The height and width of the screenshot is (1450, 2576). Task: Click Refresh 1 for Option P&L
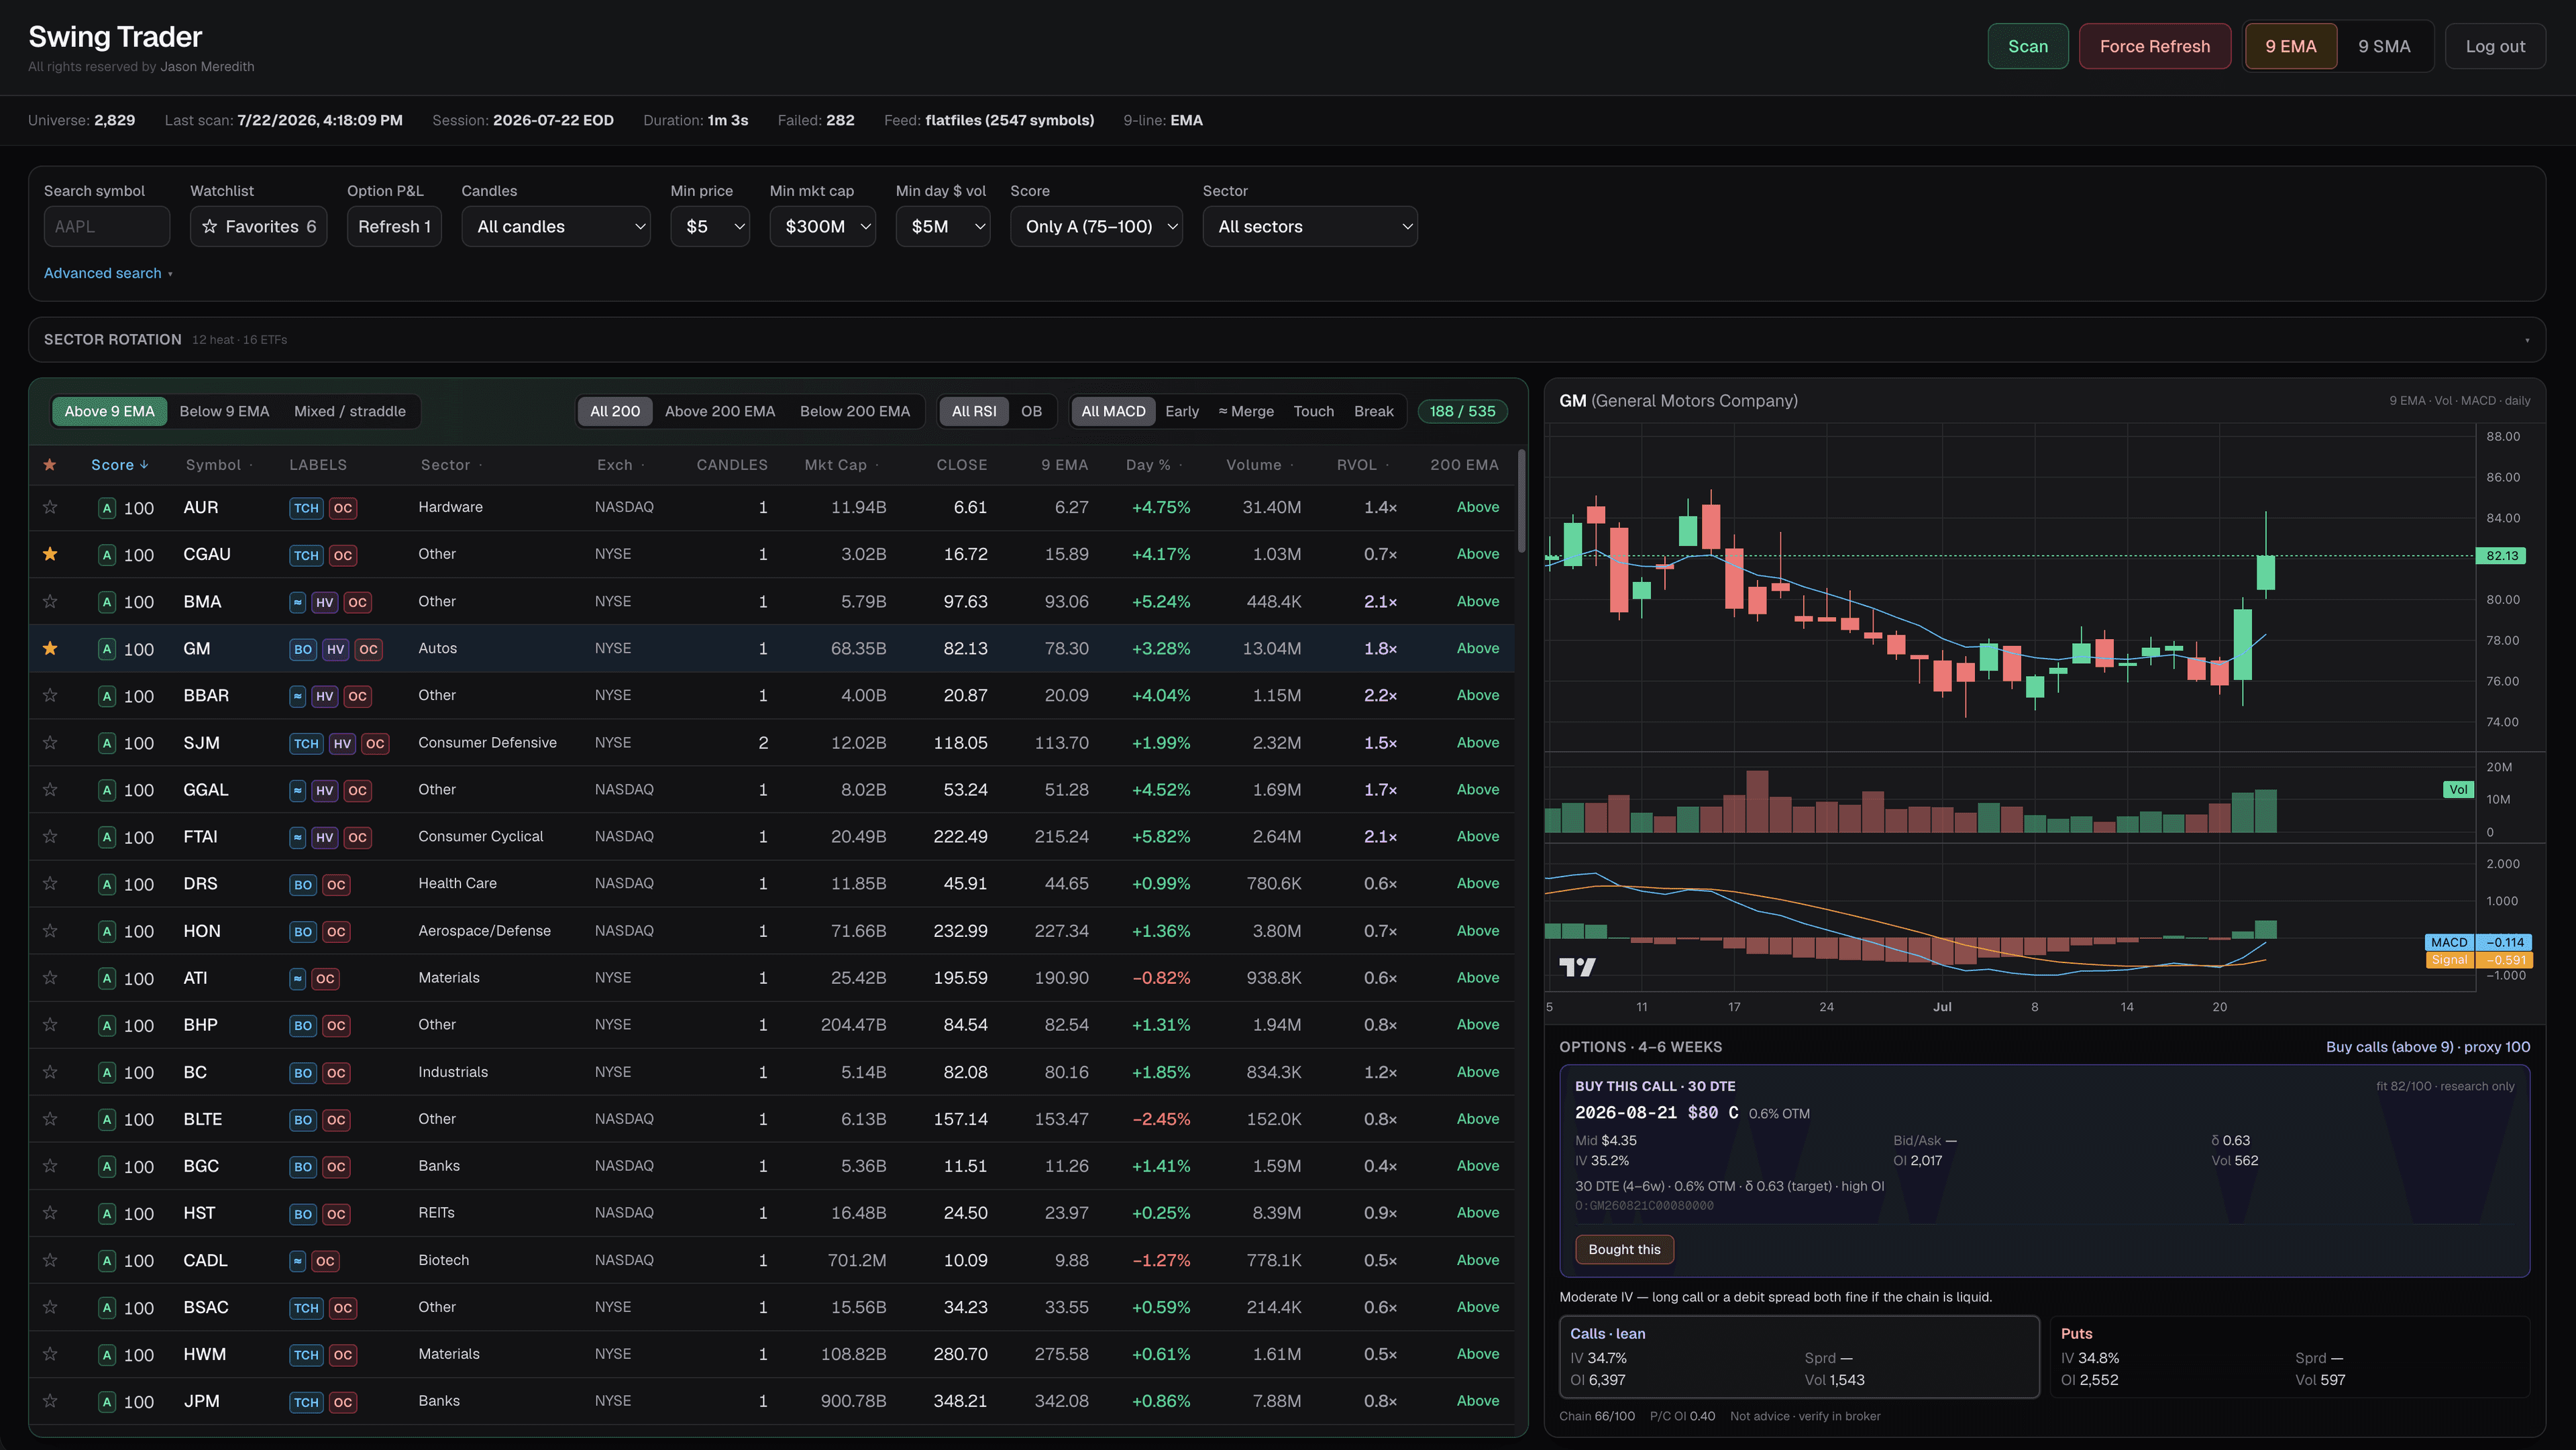pyautogui.click(x=394, y=227)
